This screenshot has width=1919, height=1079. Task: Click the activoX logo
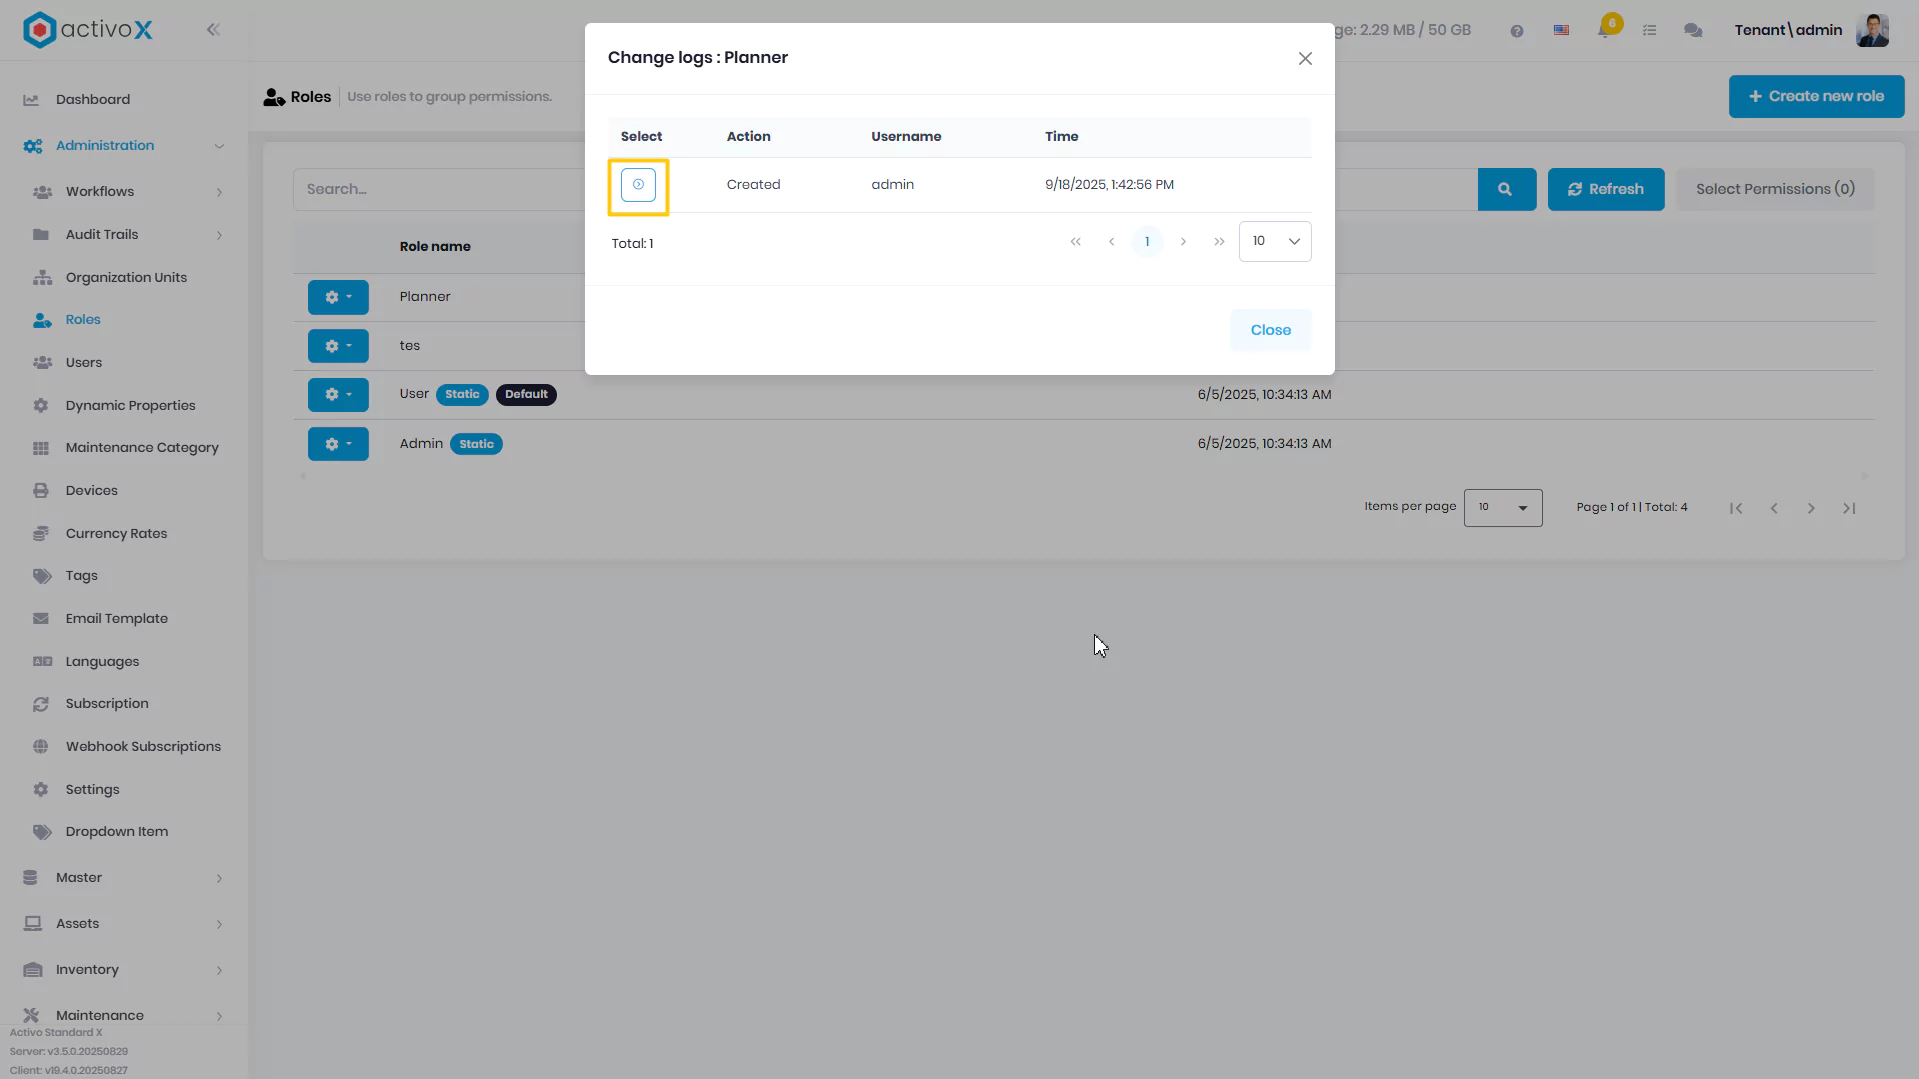coord(88,30)
